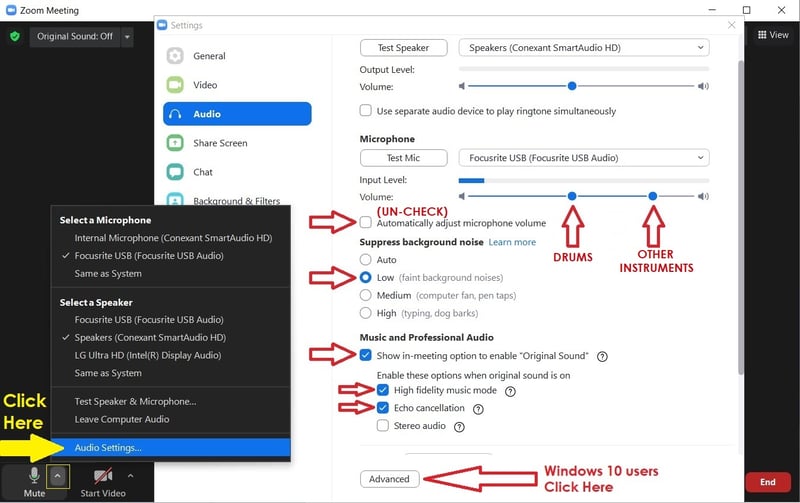The height and width of the screenshot is (503, 800).
Task: Click the red End button
Action: 768,482
